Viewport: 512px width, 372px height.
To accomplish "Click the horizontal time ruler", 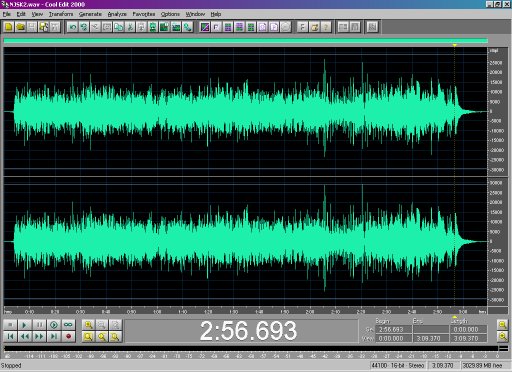I will (245, 311).
